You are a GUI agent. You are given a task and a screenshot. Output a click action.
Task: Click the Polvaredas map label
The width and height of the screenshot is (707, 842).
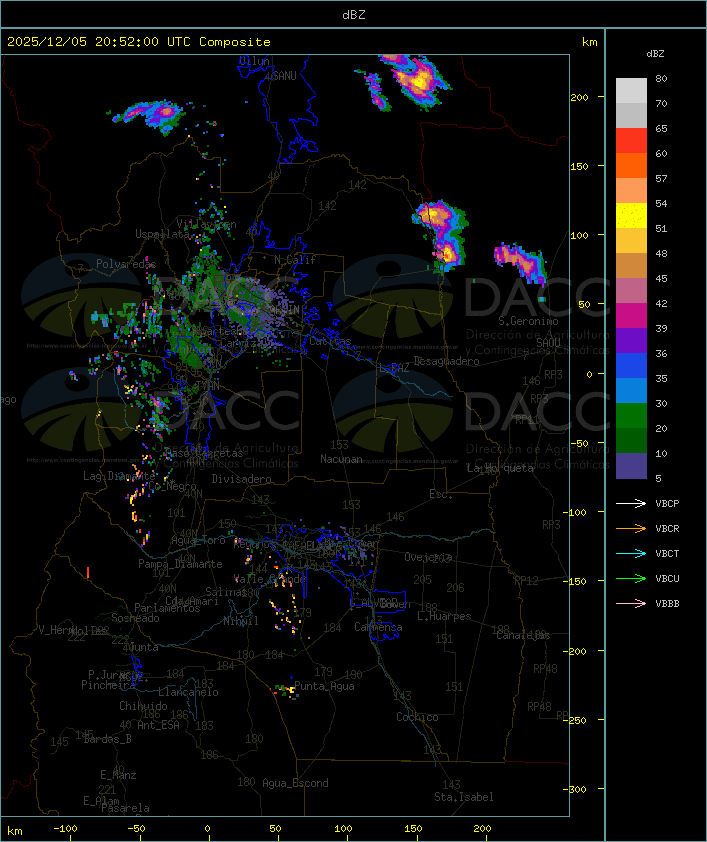(126, 264)
